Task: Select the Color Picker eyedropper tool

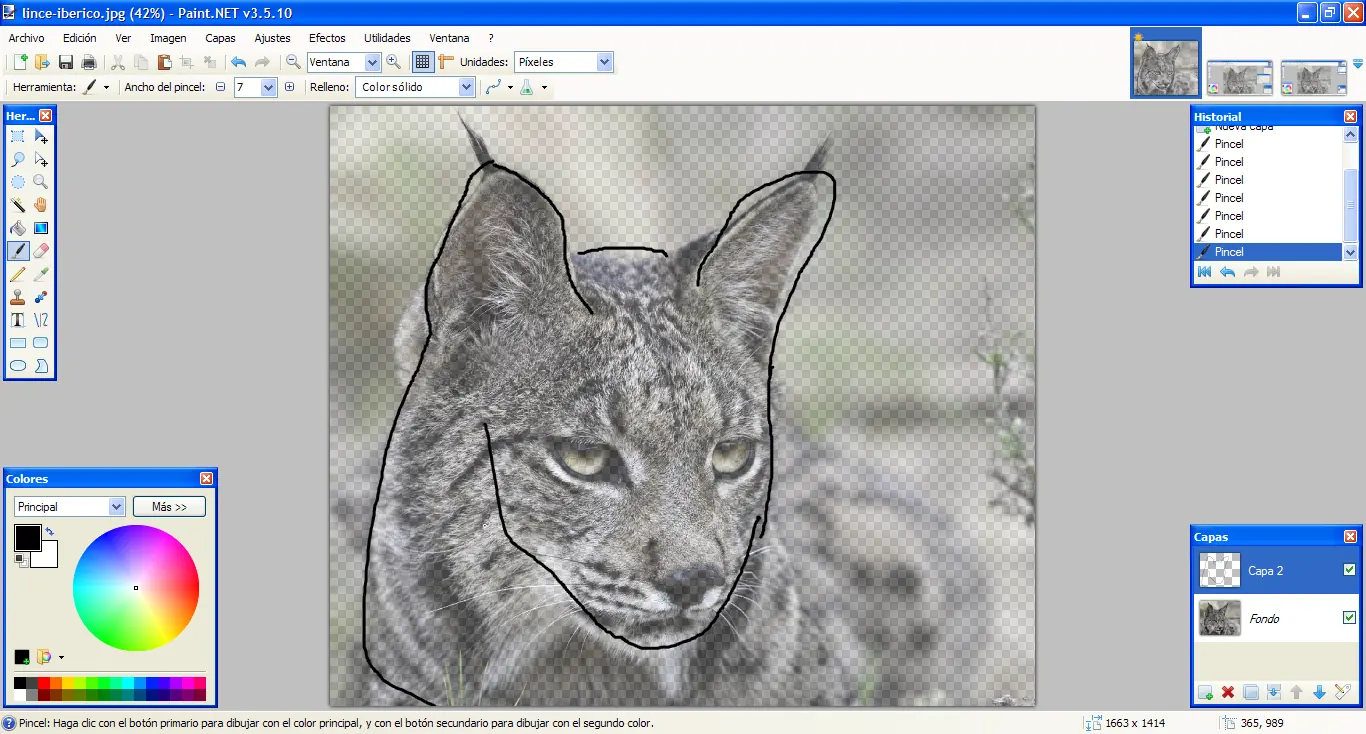Action: [x=41, y=274]
